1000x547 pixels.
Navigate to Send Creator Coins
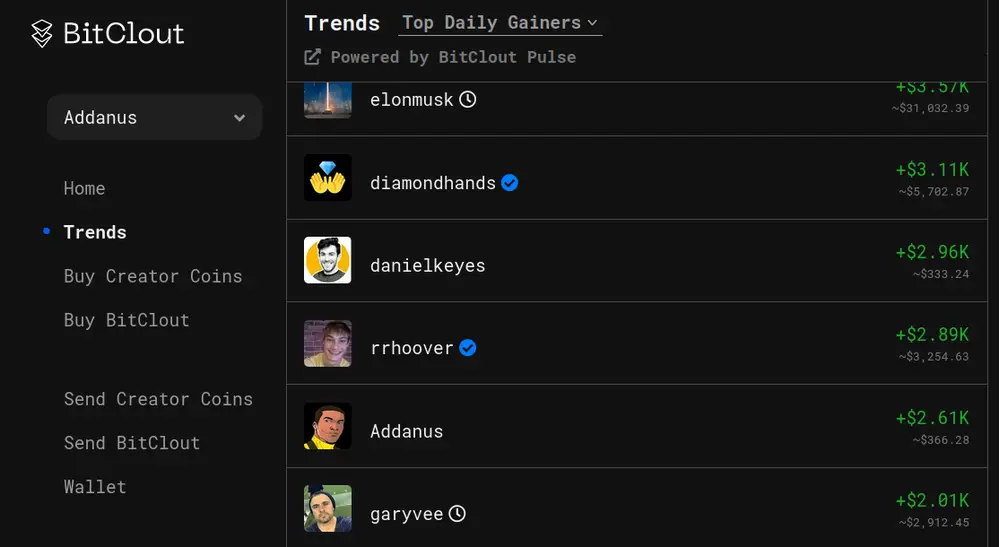pos(158,399)
